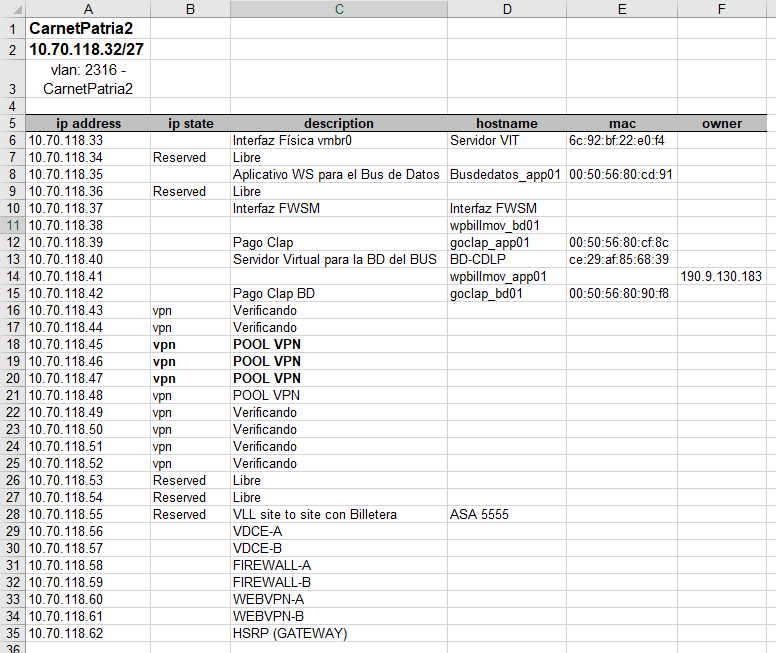Viewport: 776px width, 653px height.
Task: Select hostname BD-CDLP
Action: tap(507, 259)
